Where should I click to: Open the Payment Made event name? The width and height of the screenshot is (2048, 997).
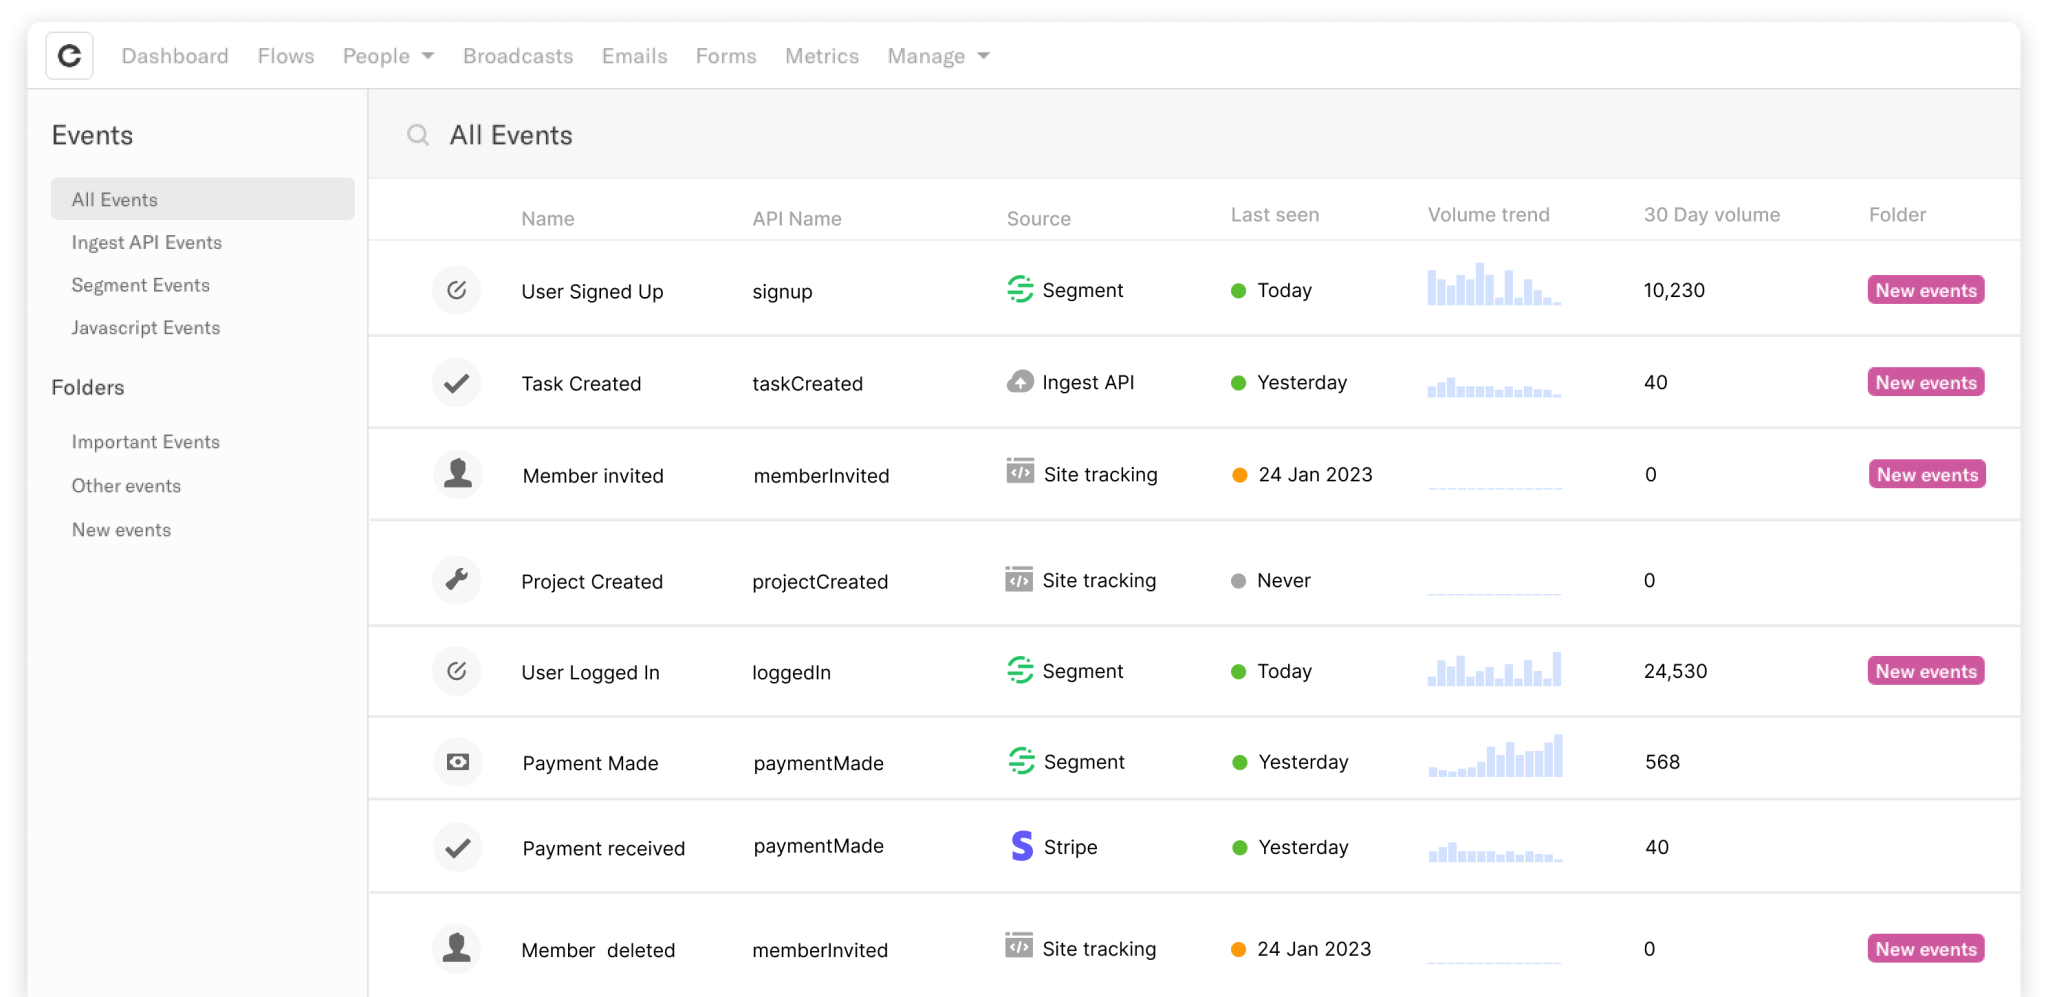(x=590, y=763)
